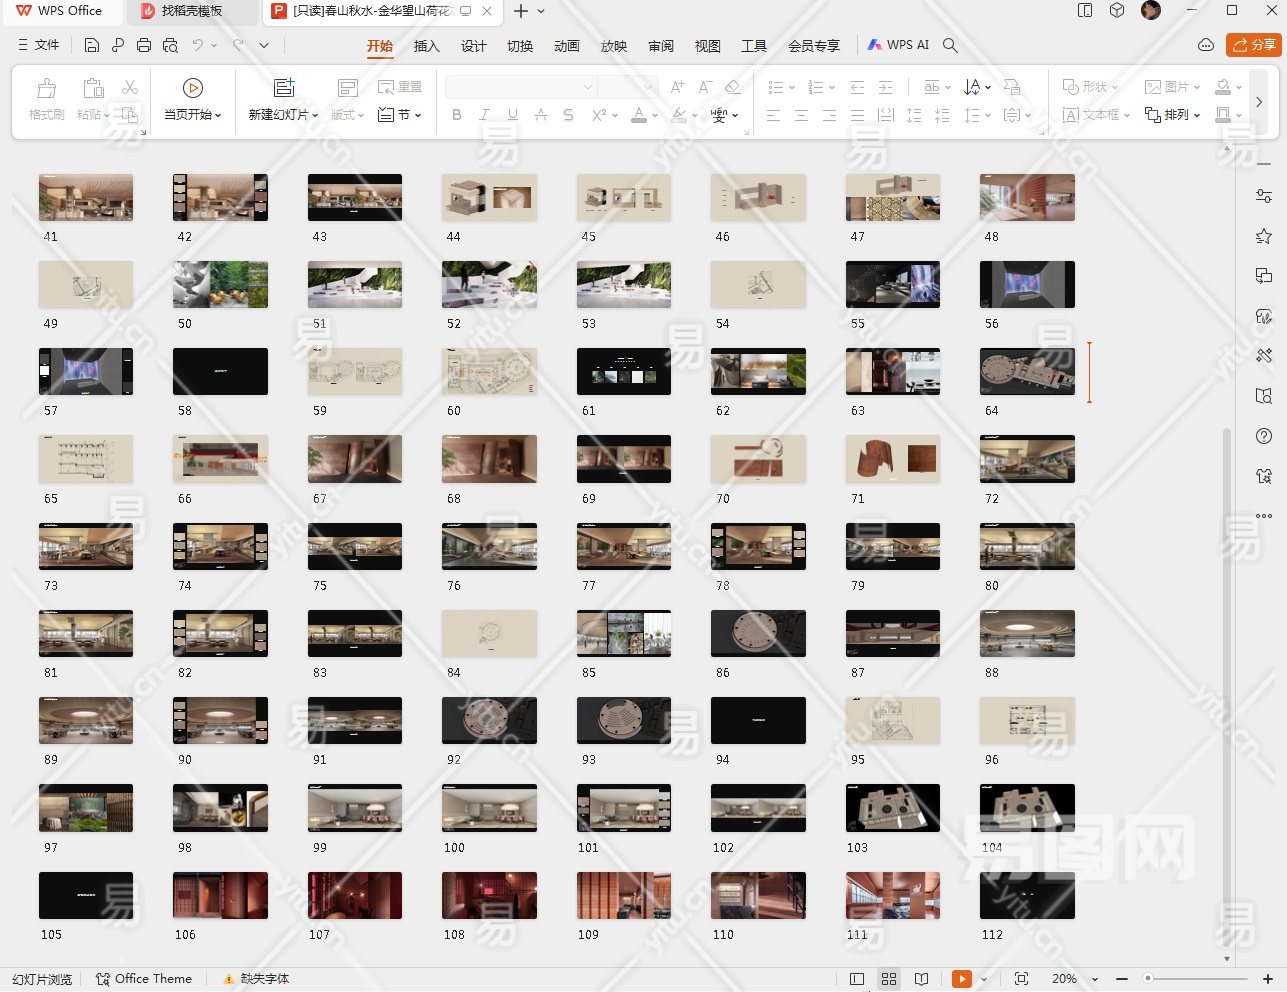Open search with the magnifier icon
This screenshot has width=1287, height=992.
tap(950, 45)
